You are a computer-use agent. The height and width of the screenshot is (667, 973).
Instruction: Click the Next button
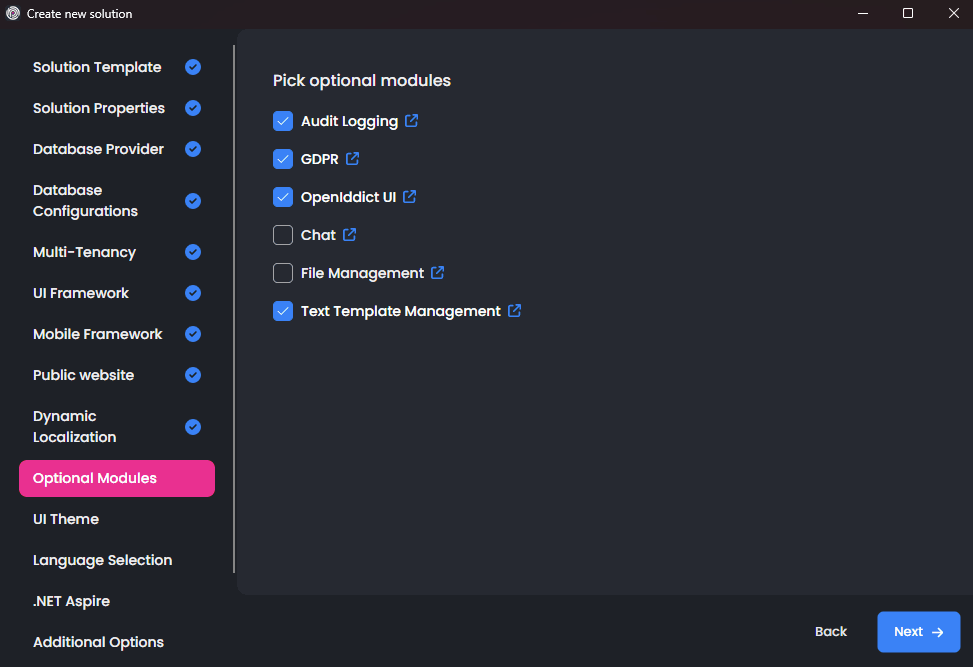pos(918,631)
